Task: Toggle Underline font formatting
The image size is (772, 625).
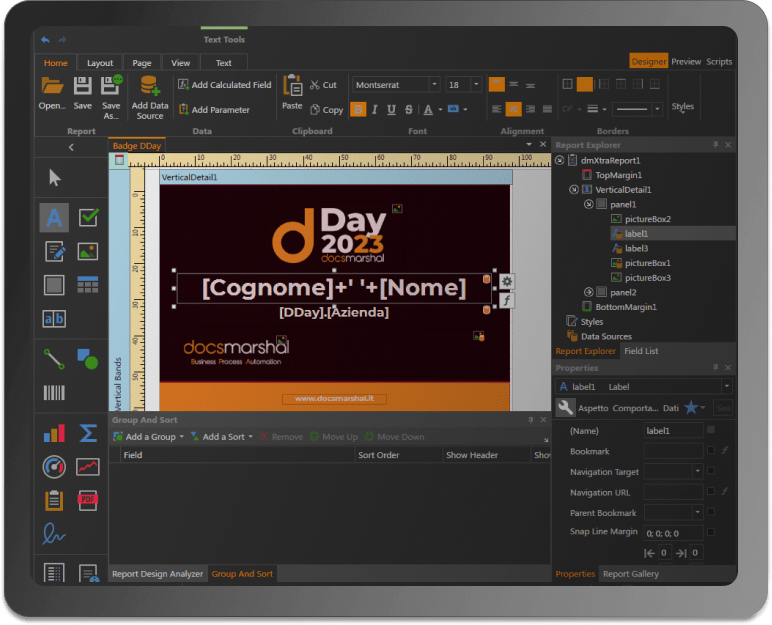Action: [391, 109]
